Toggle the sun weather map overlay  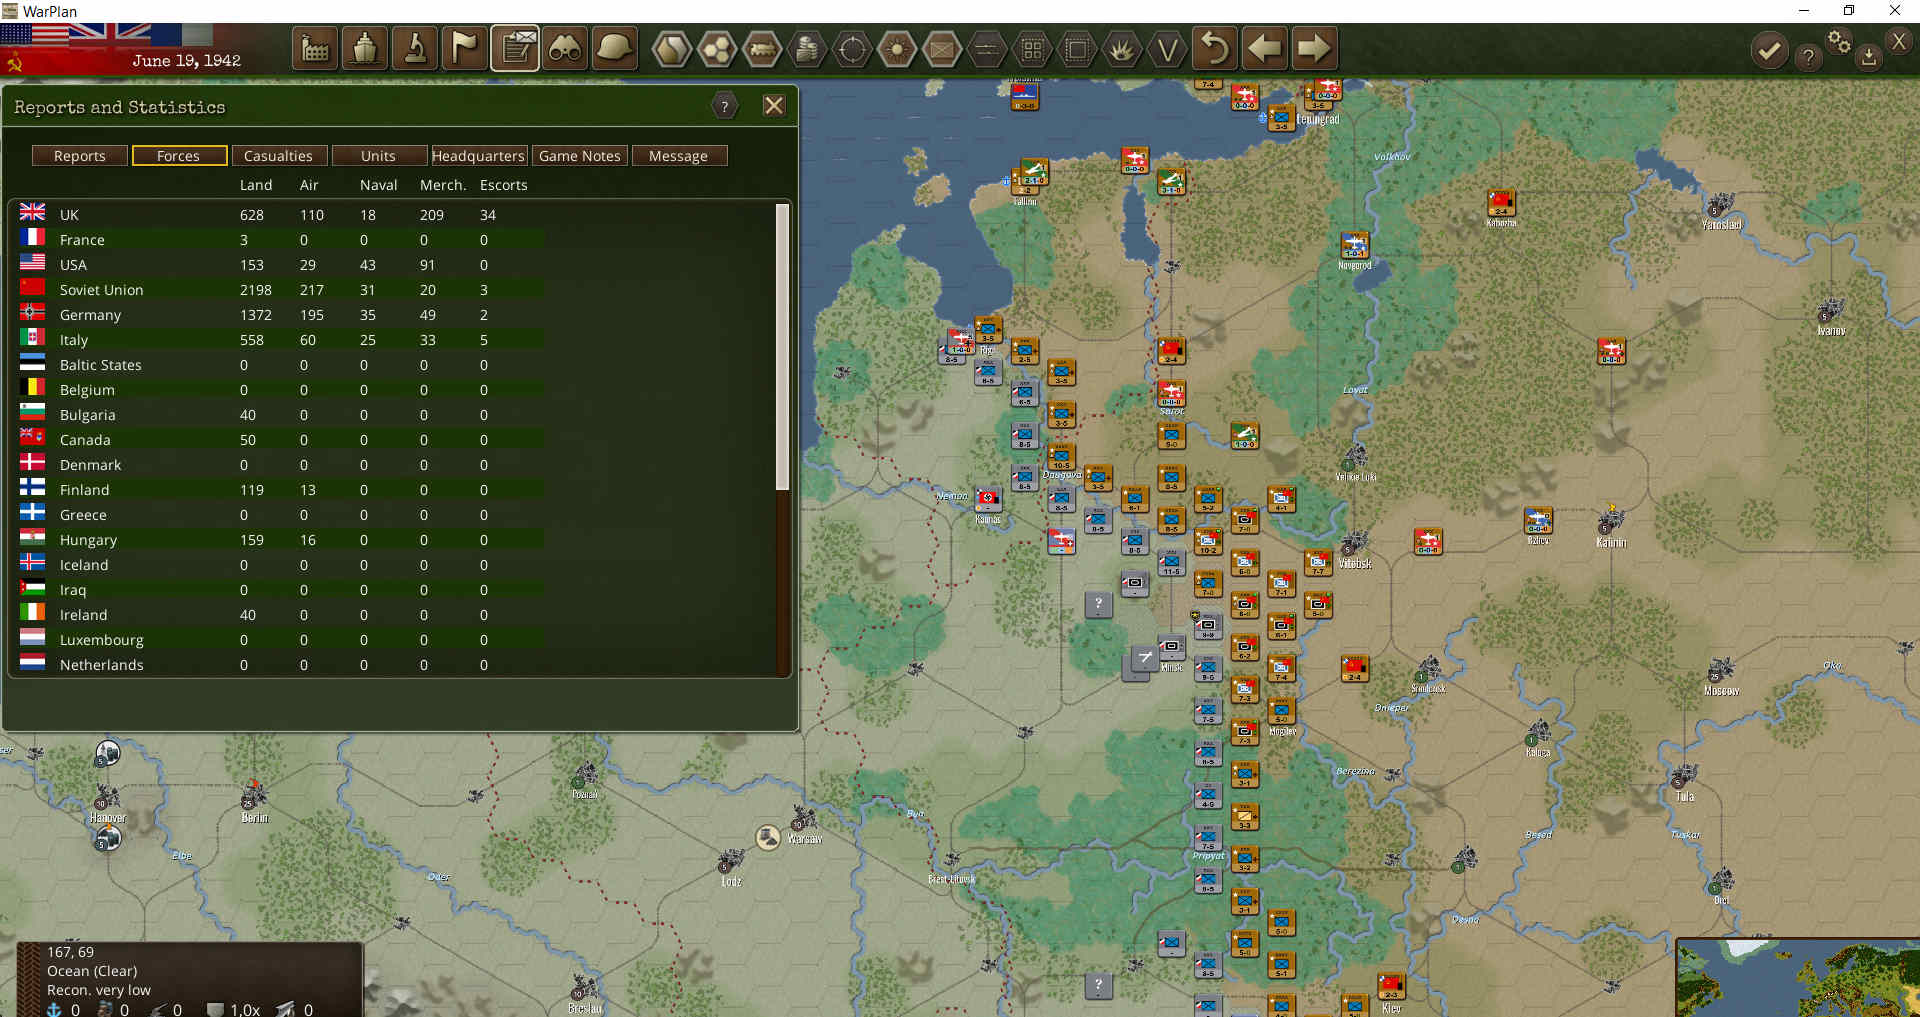pyautogui.click(x=897, y=48)
